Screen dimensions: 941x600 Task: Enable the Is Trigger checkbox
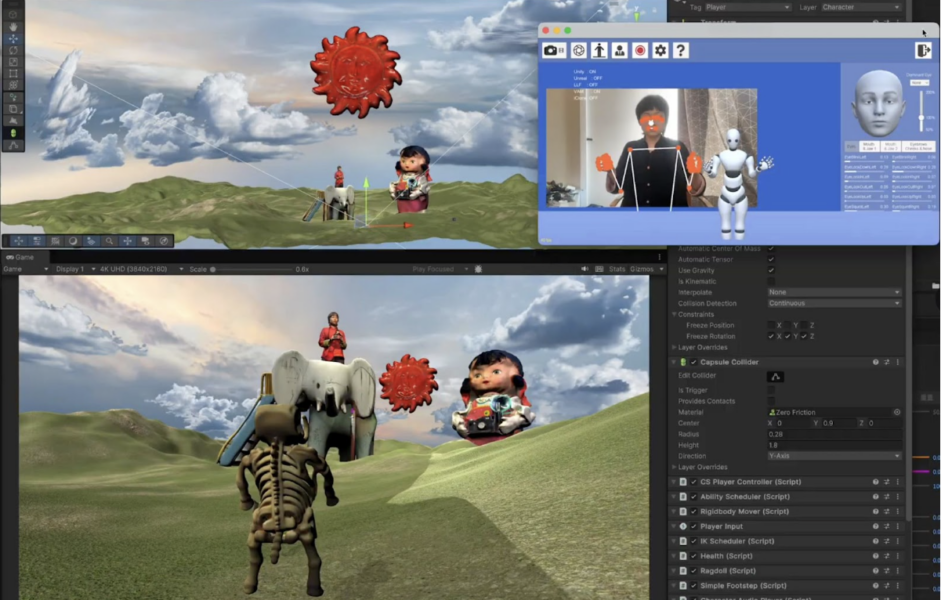[770, 390]
